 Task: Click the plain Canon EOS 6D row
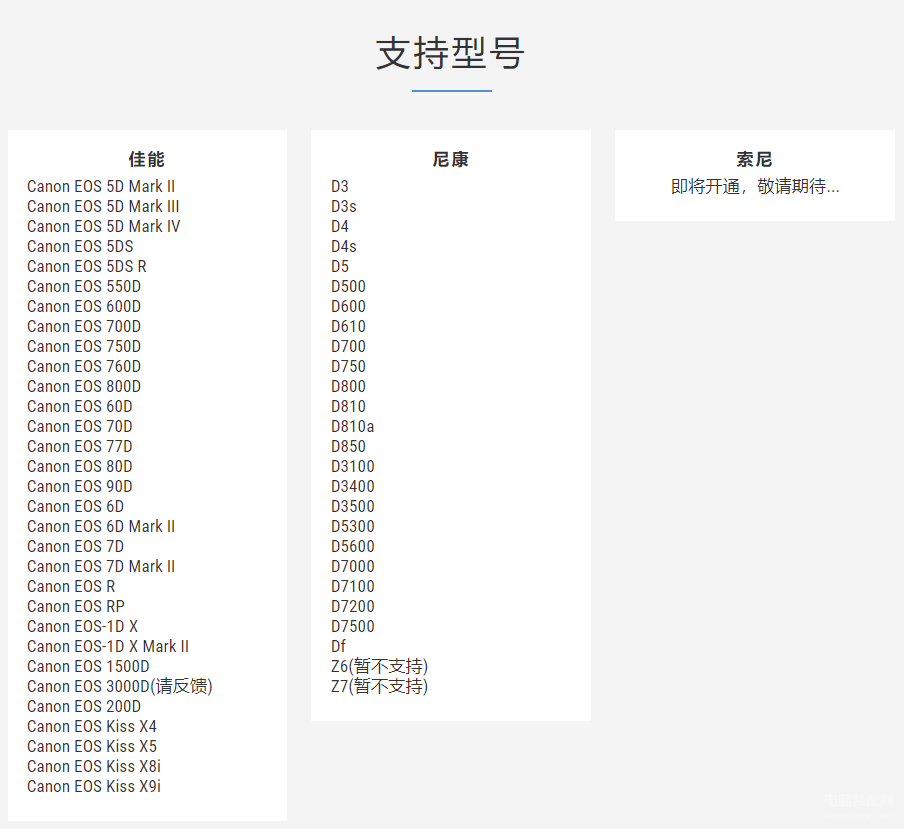(x=76, y=506)
